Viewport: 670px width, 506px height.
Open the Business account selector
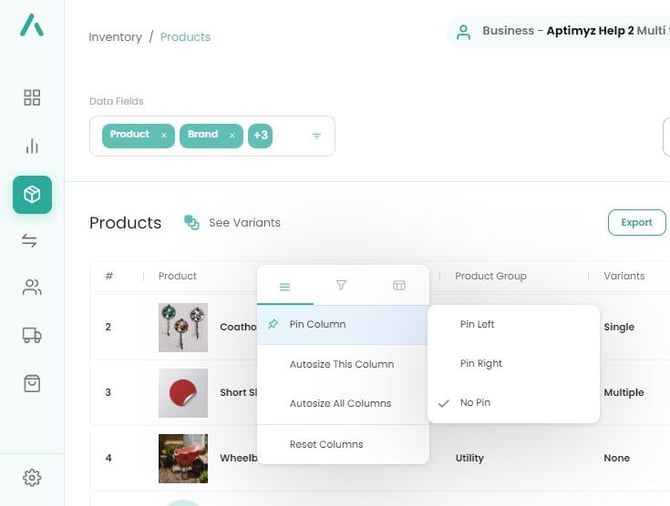tap(560, 31)
